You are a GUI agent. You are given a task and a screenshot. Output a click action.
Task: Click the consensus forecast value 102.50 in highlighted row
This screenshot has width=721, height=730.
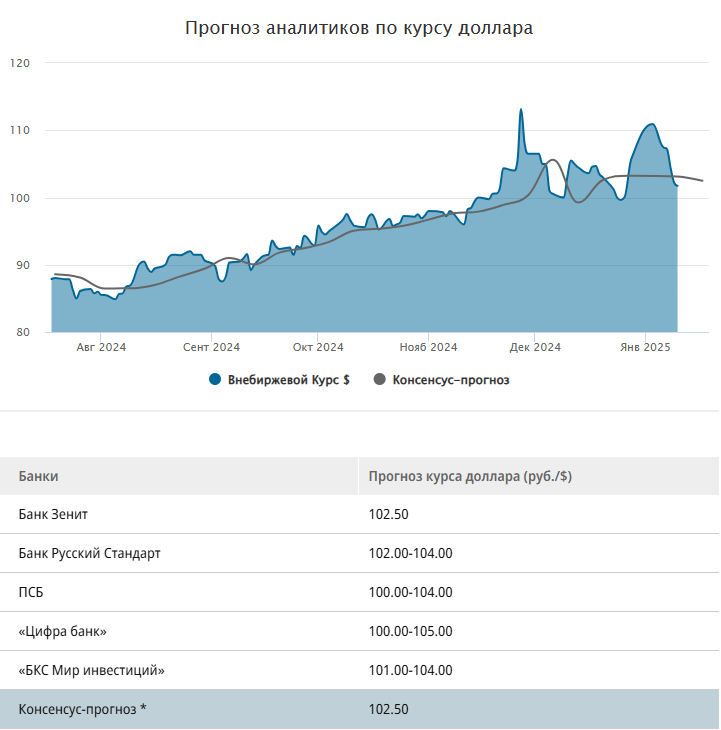coord(389,710)
